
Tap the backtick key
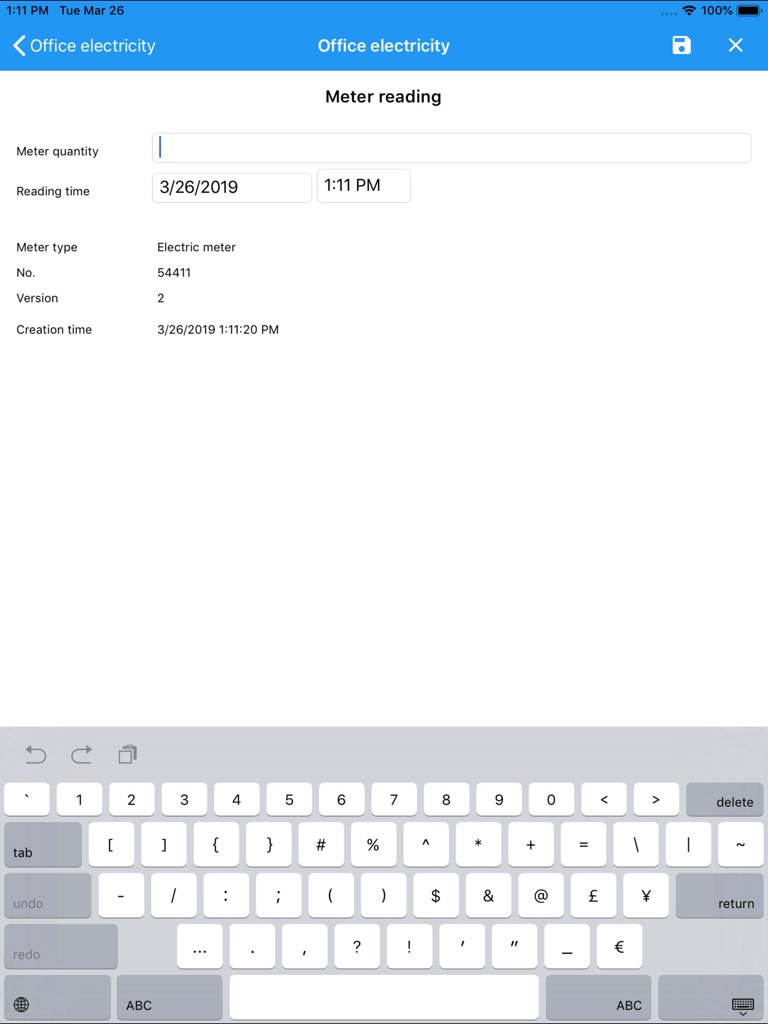point(27,799)
